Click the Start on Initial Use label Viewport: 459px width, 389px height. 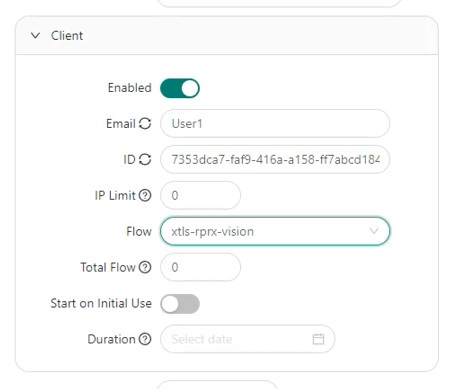[101, 303]
